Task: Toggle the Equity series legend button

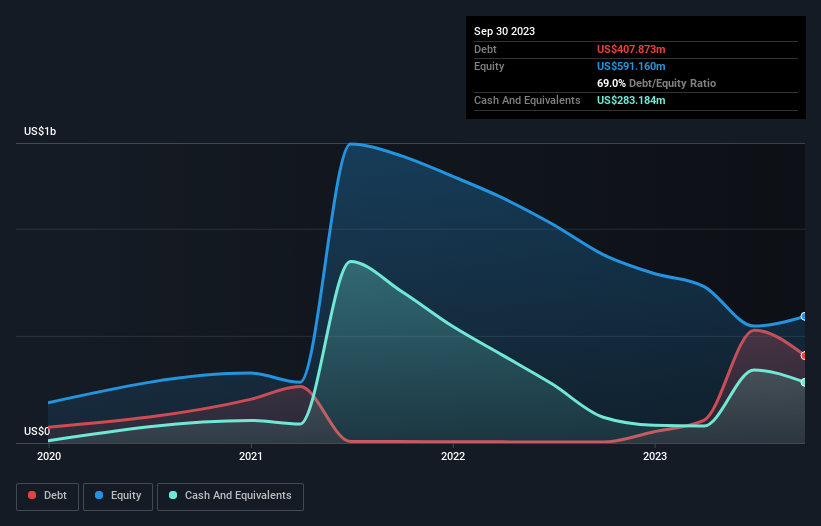Action: 118,496
